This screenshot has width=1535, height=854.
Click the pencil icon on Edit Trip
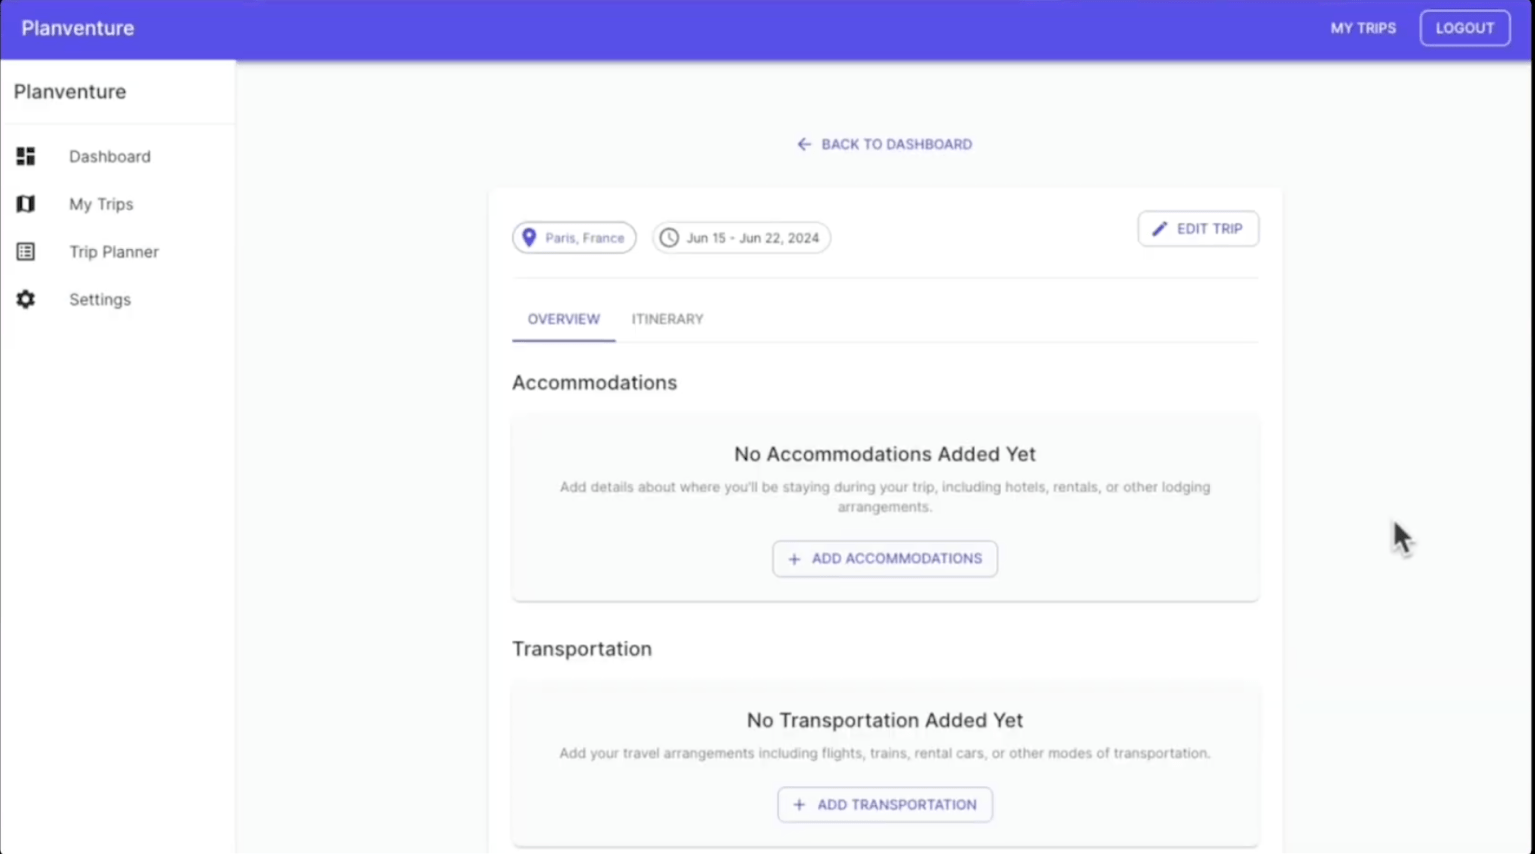[x=1159, y=228]
